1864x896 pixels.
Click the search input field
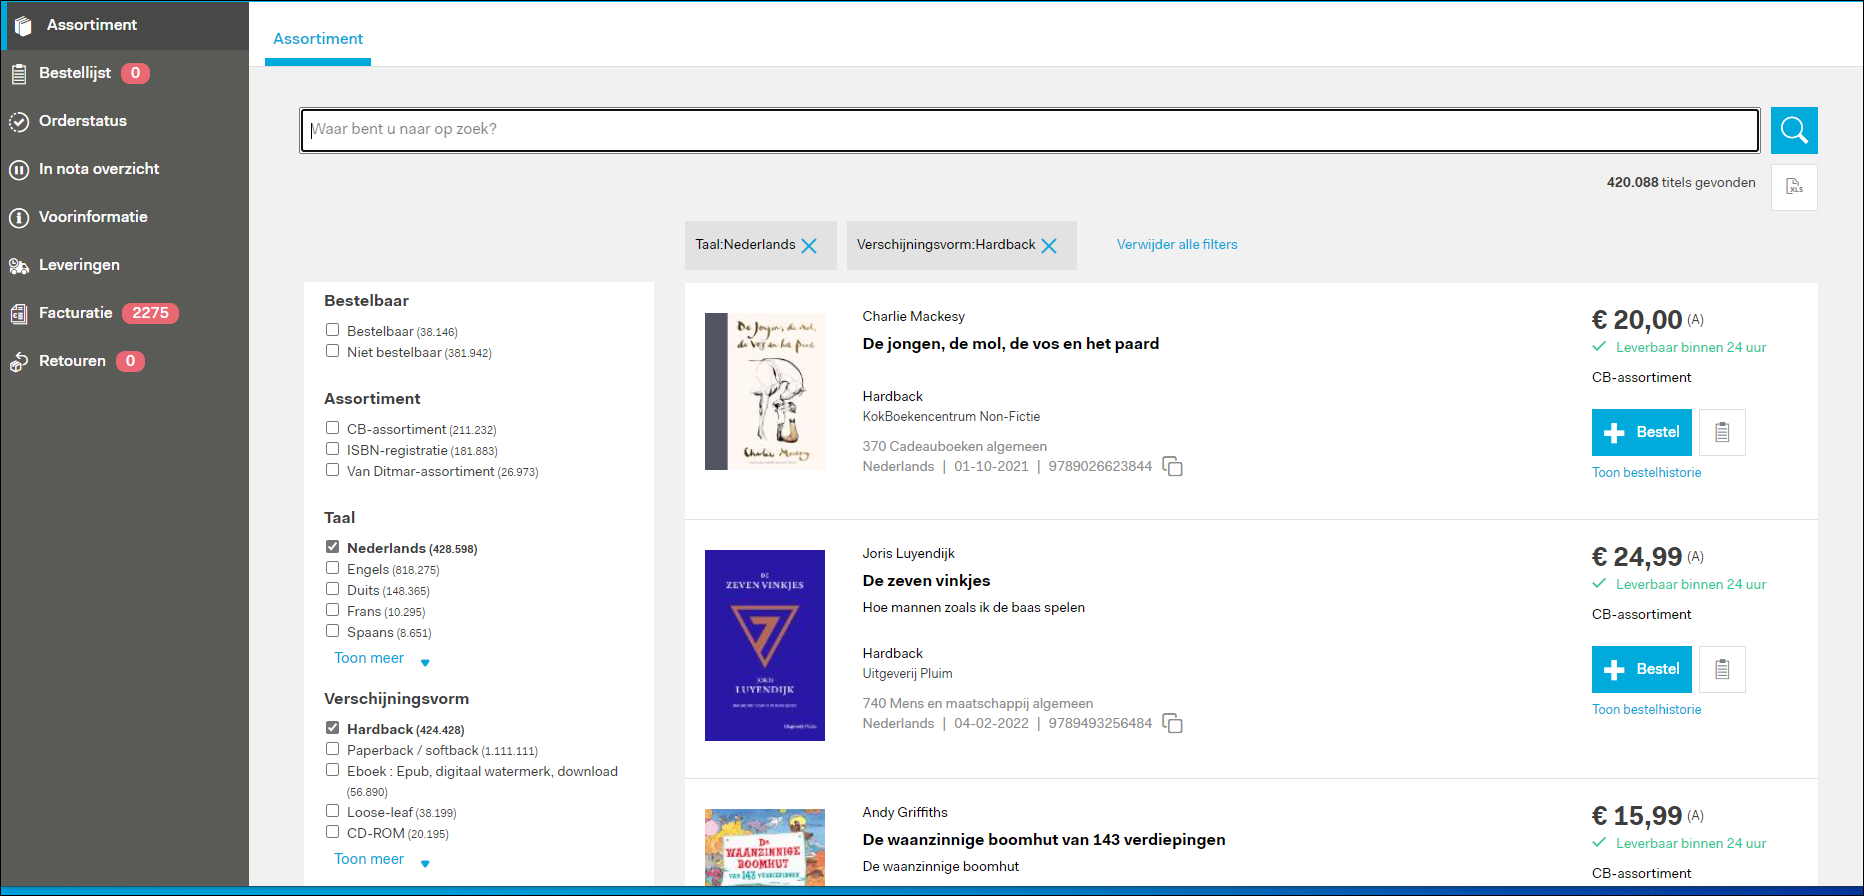pyautogui.click(x=1030, y=130)
